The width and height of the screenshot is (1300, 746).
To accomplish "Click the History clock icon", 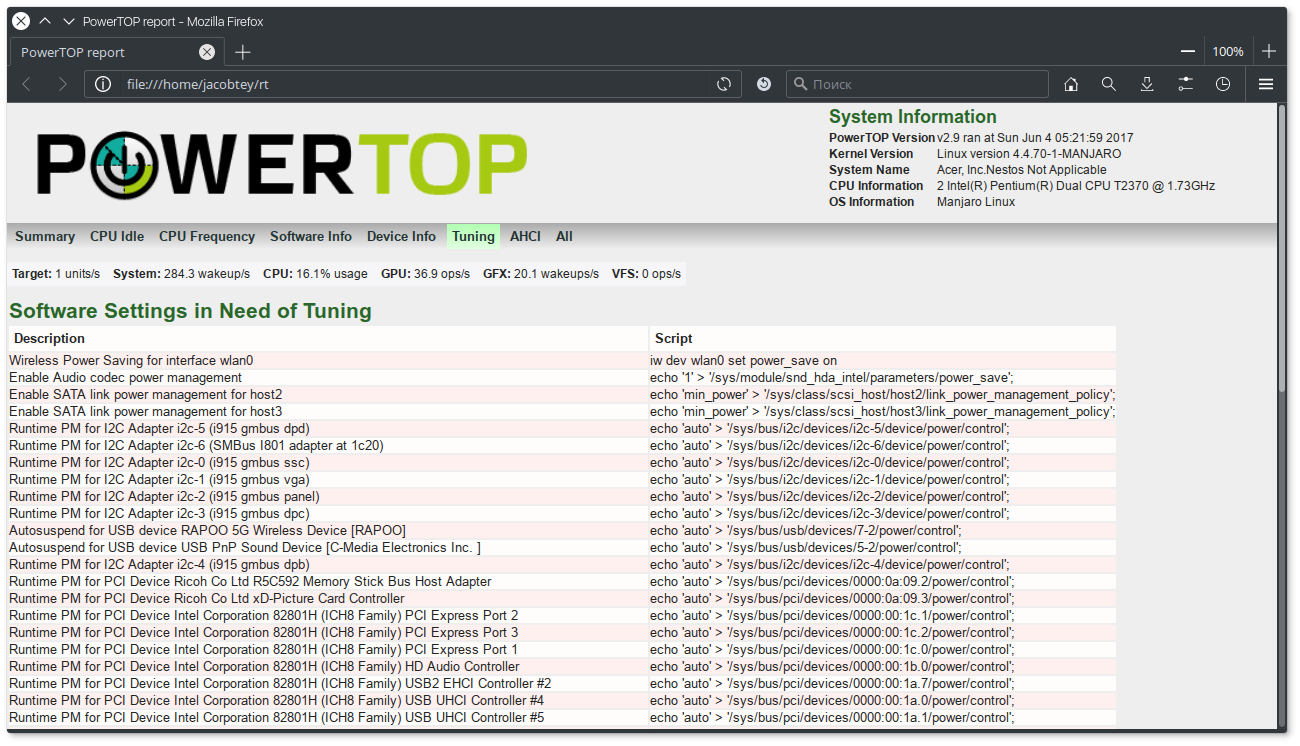I will click(x=1223, y=84).
